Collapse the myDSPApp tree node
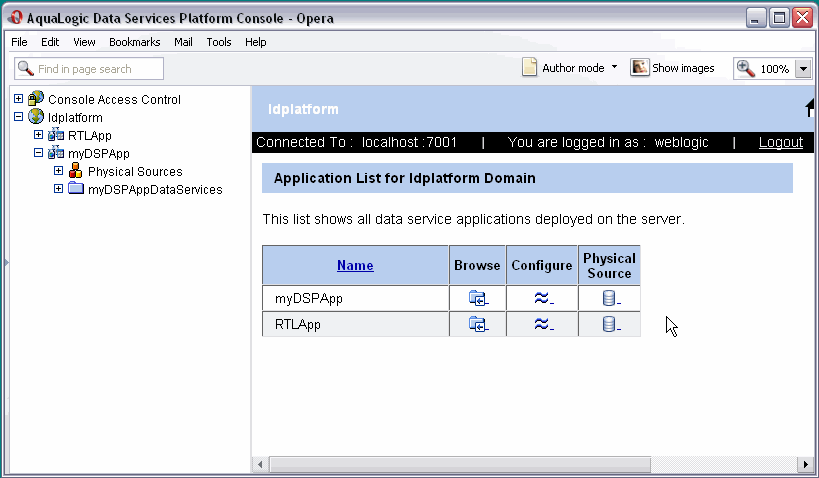819x478 pixels. [38, 153]
